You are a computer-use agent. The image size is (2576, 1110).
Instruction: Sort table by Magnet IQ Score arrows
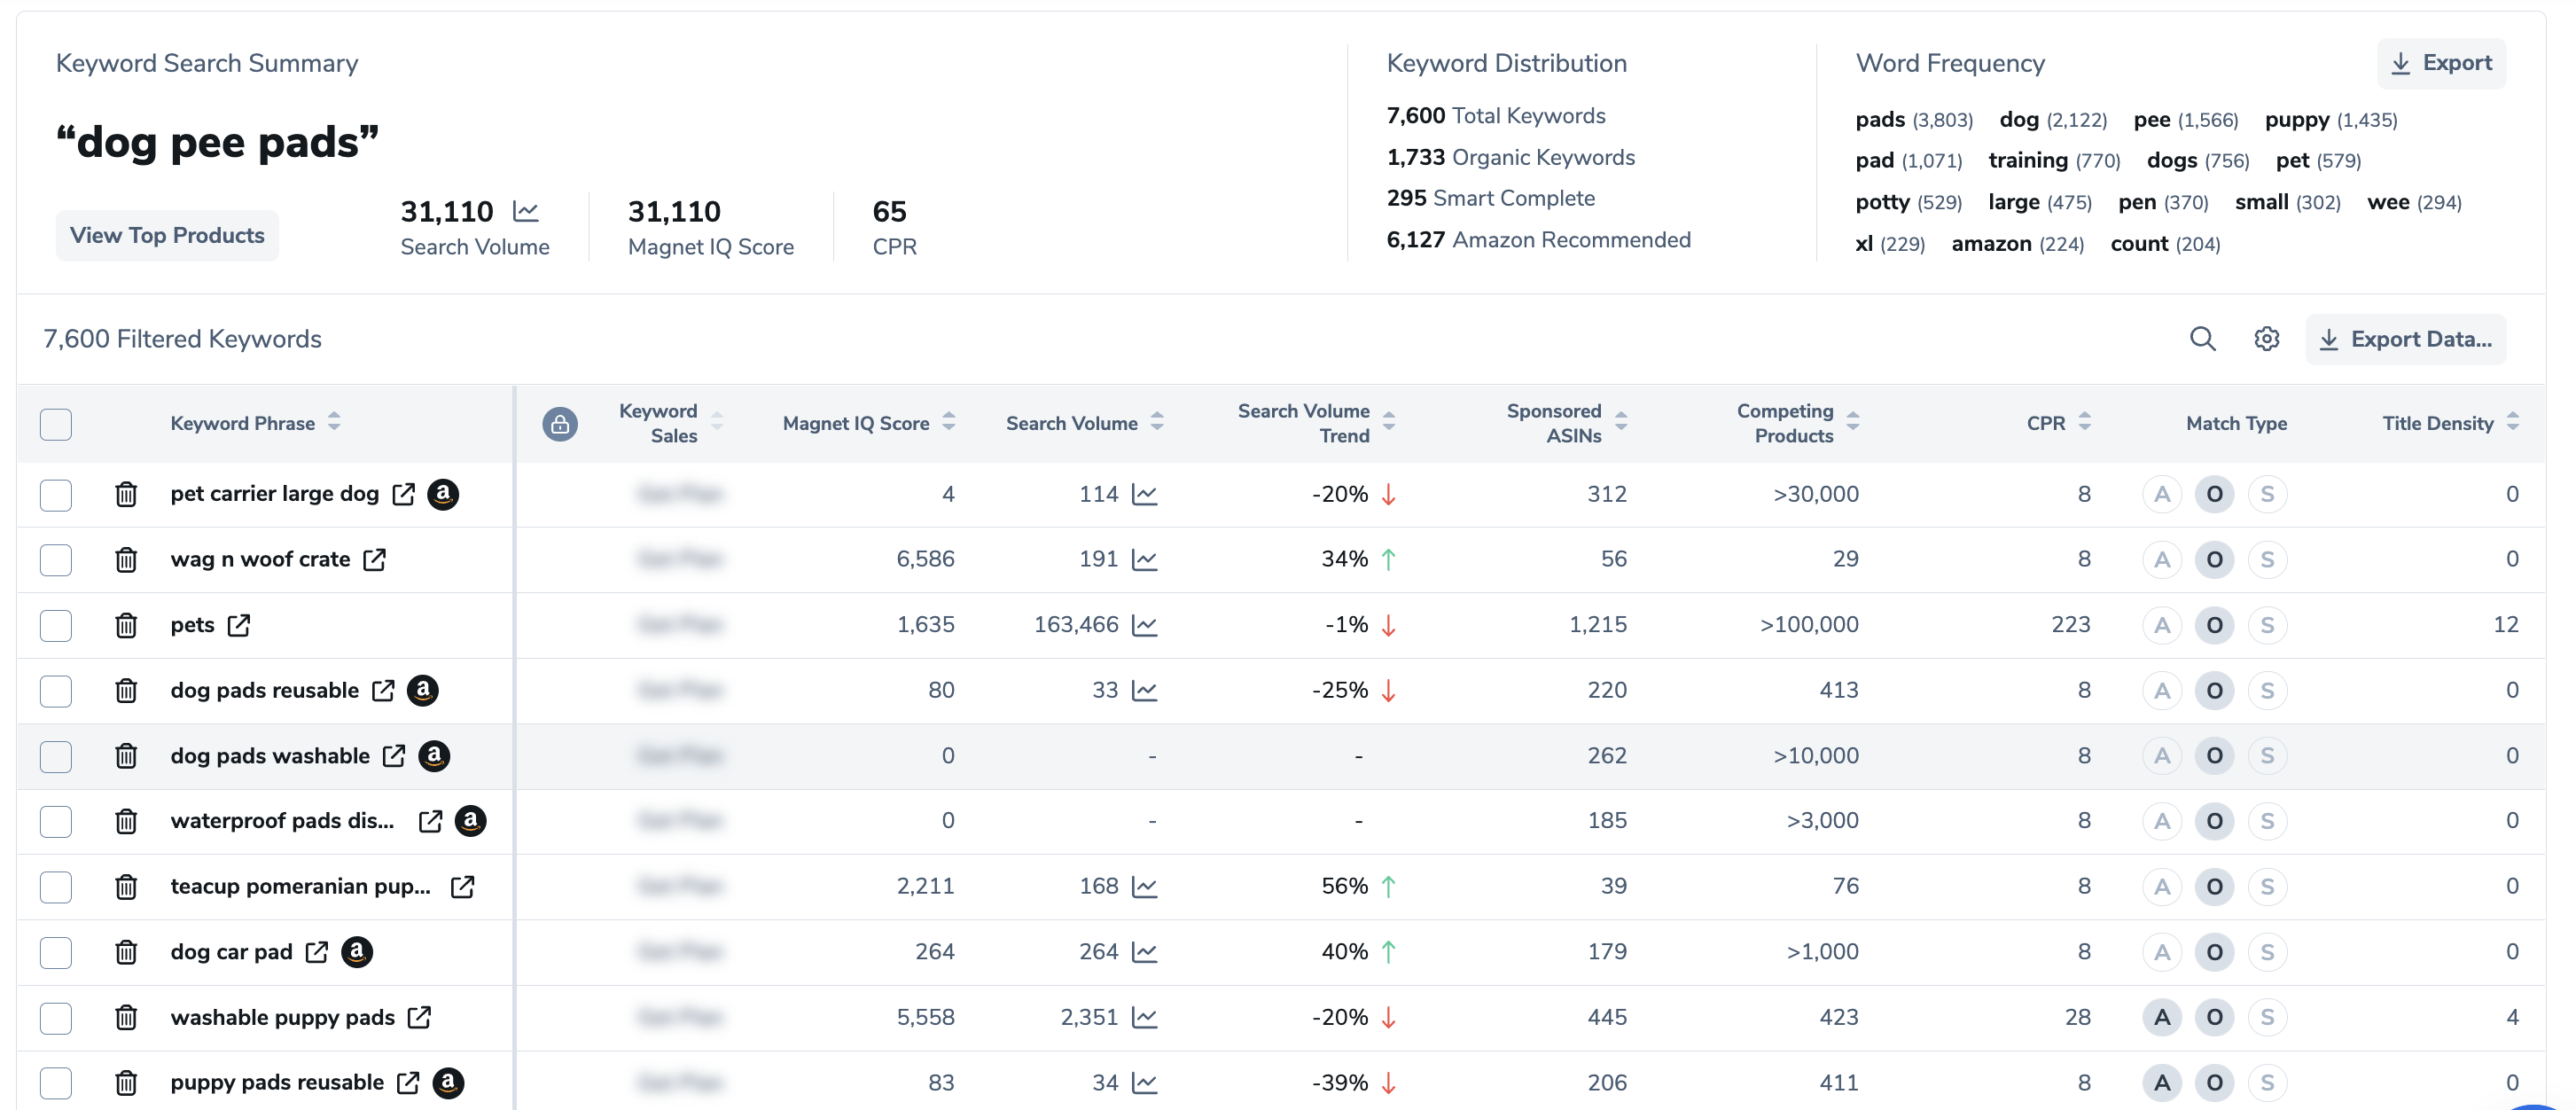pyautogui.click(x=948, y=422)
